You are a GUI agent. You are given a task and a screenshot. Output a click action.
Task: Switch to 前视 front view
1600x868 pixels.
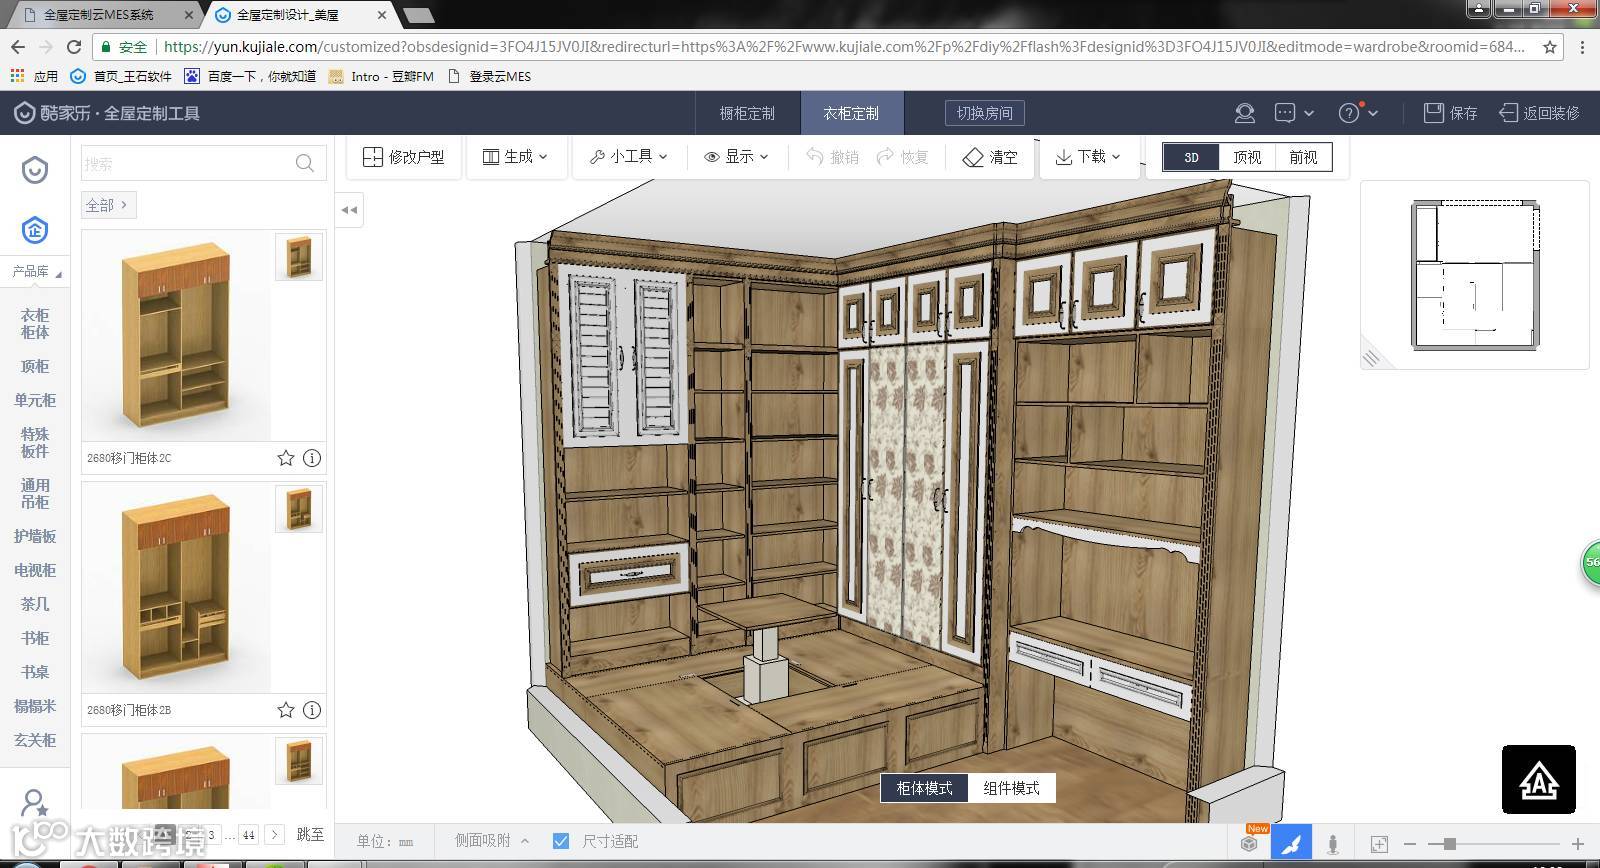[x=1303, y=157]
